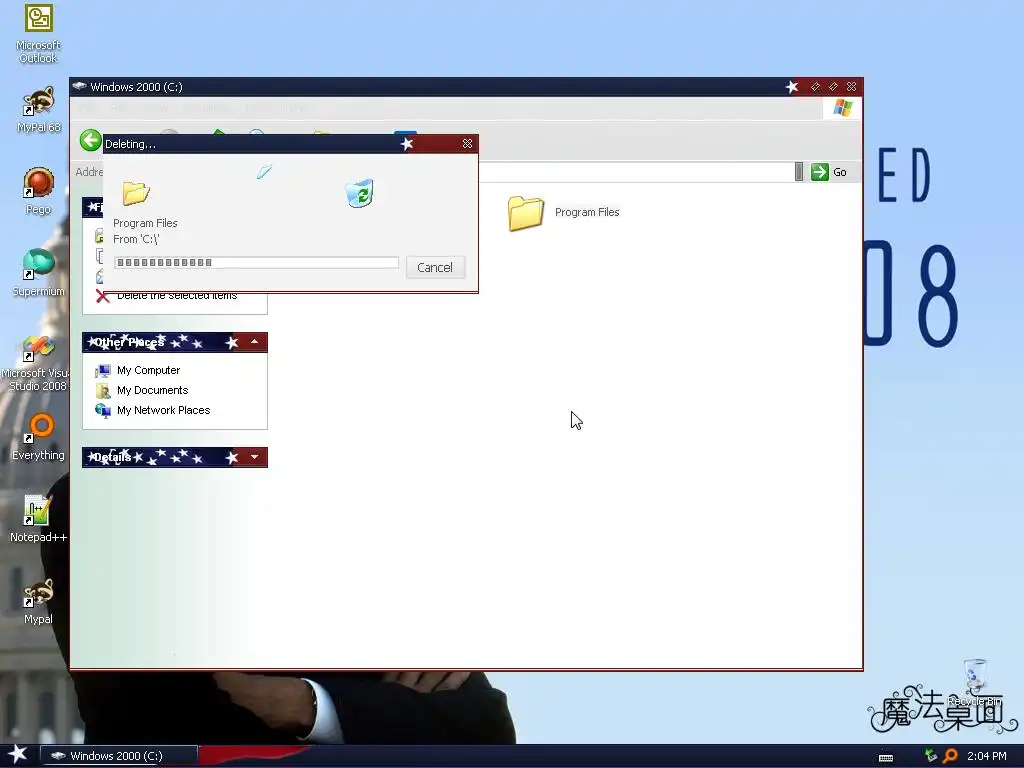Click green Back arrow in Explorer toolbar
This screenshot has height=768, width=1024.
point(91,140)
